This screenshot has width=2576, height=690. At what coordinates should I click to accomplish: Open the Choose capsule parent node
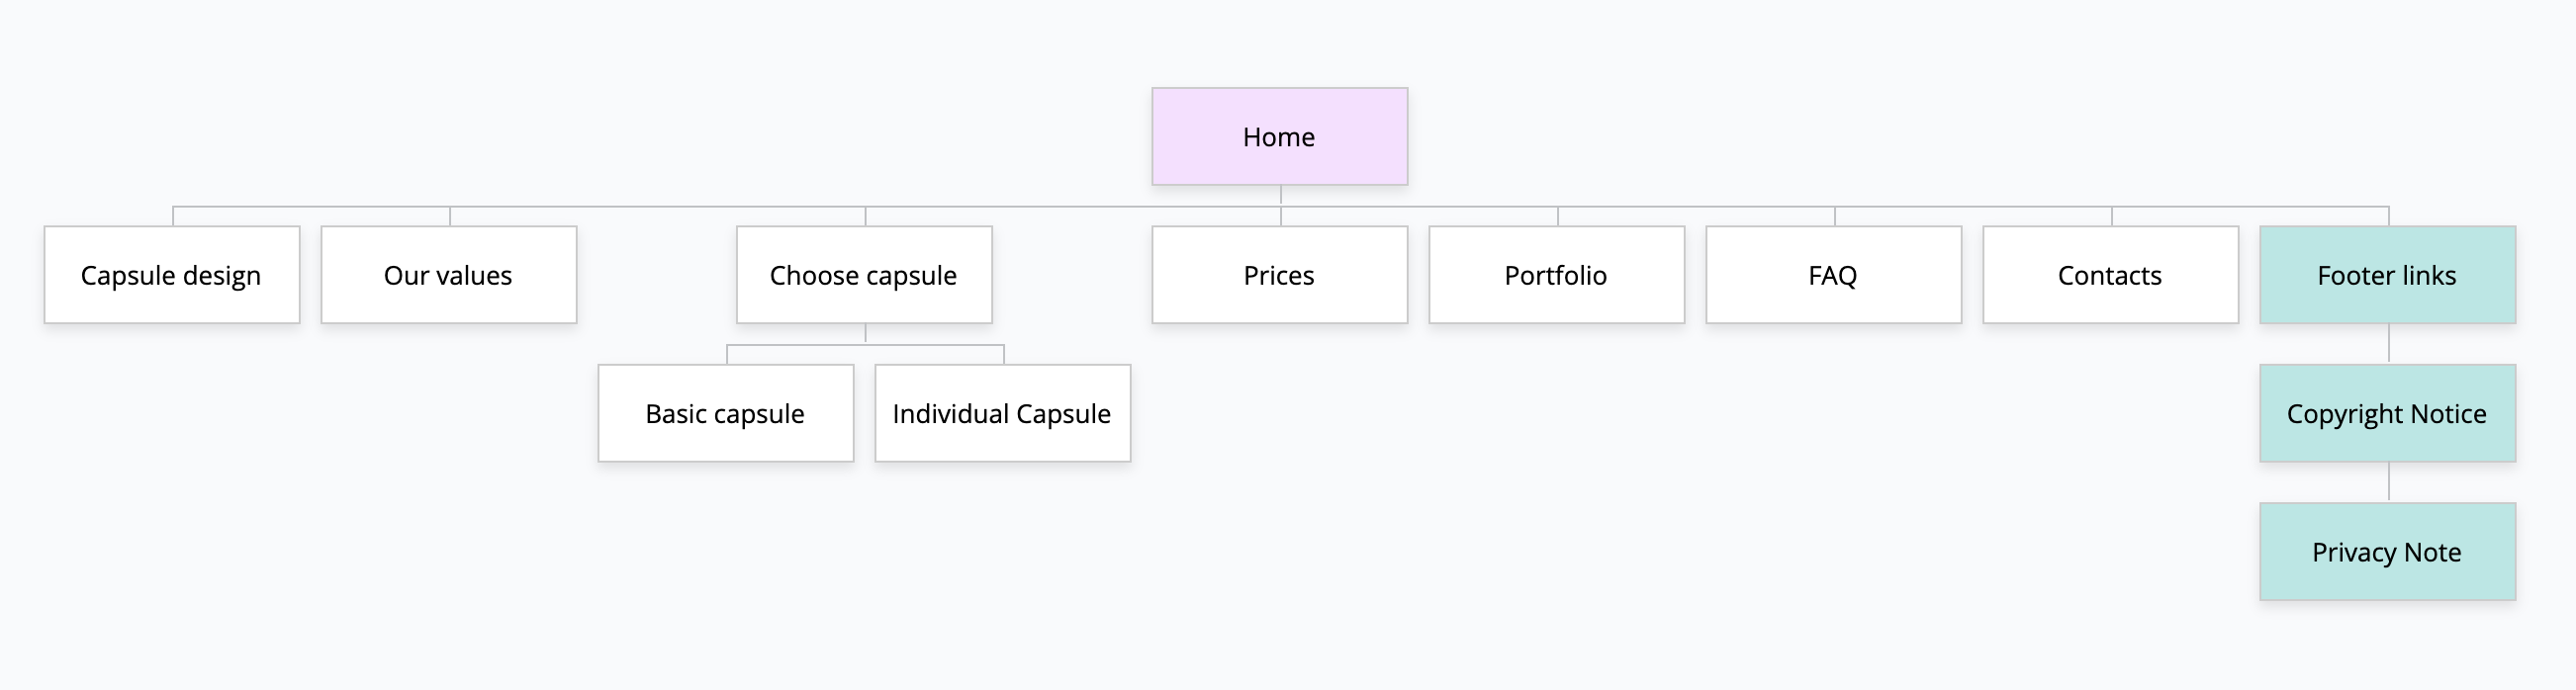[x=865, y=275]
